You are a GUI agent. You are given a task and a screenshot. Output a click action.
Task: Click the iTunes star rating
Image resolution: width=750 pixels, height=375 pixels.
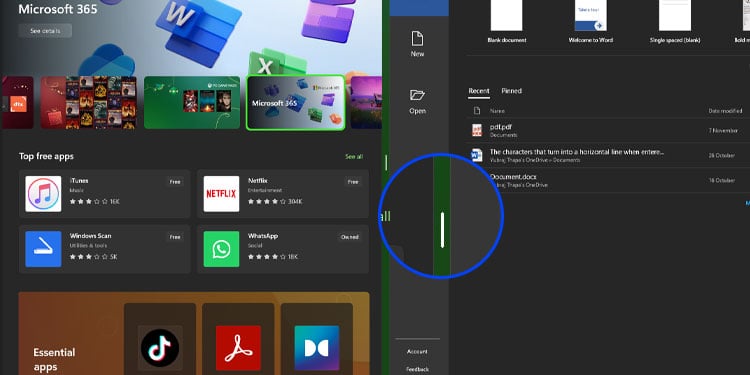(89, 202)
